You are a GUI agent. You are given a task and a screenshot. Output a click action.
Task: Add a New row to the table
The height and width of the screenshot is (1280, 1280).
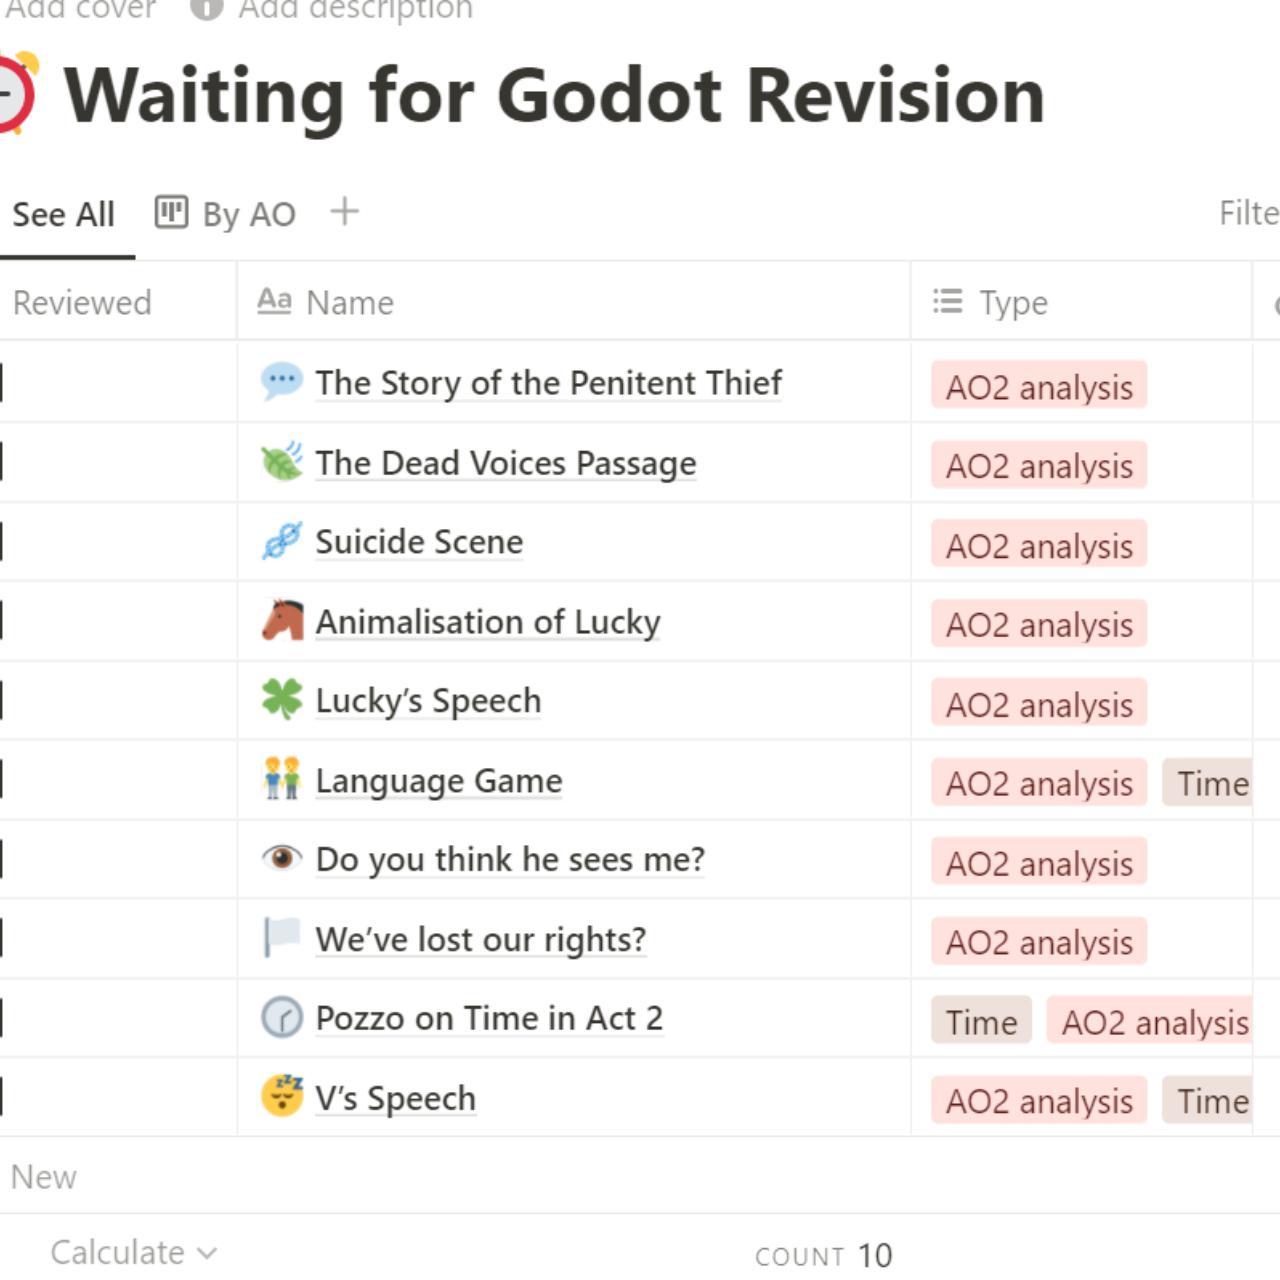tap(44, 1177)
